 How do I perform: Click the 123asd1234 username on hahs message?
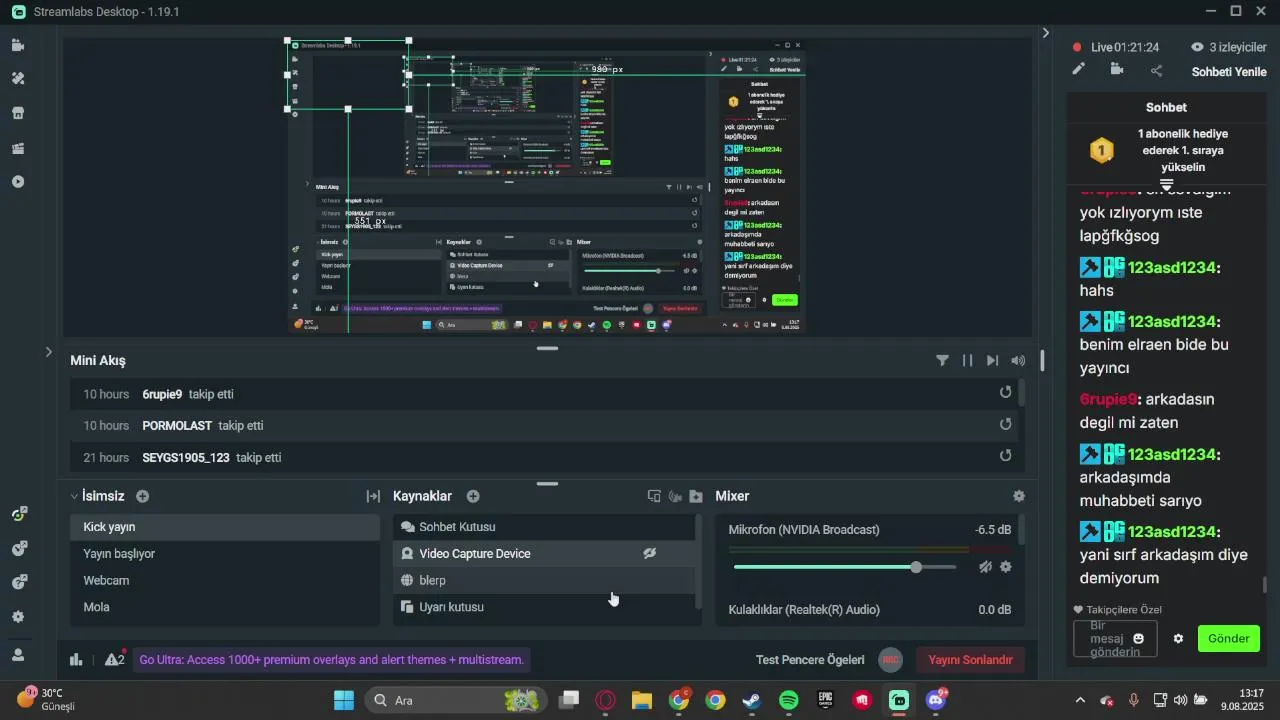[x=1173, y=268]
